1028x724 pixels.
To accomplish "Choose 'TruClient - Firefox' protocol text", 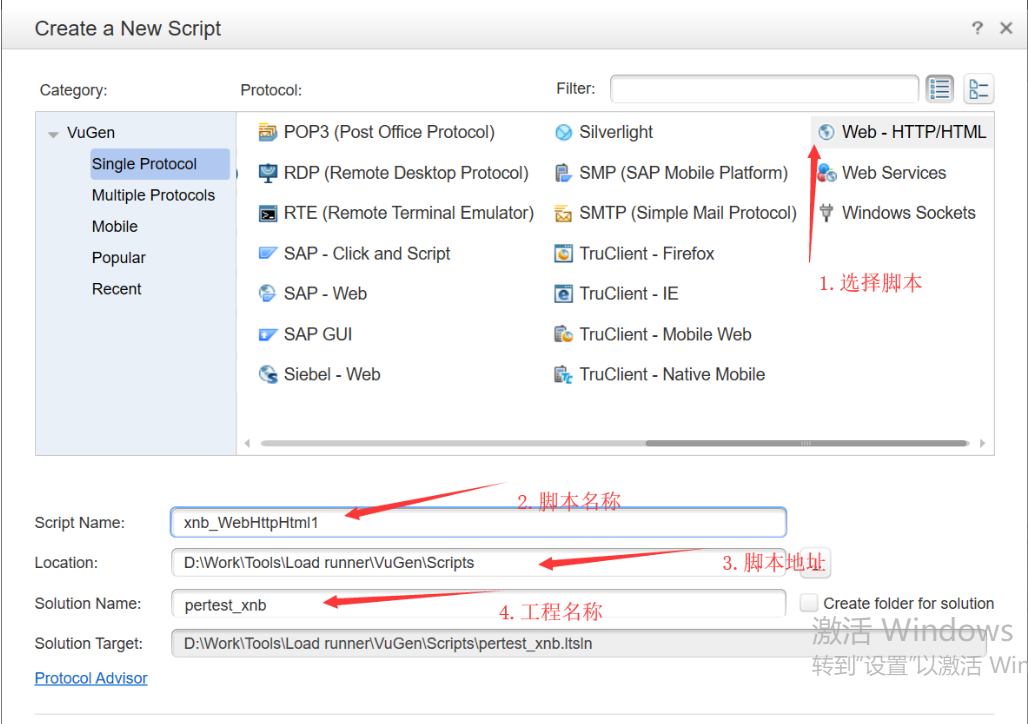I will click(x=646, y=254).
